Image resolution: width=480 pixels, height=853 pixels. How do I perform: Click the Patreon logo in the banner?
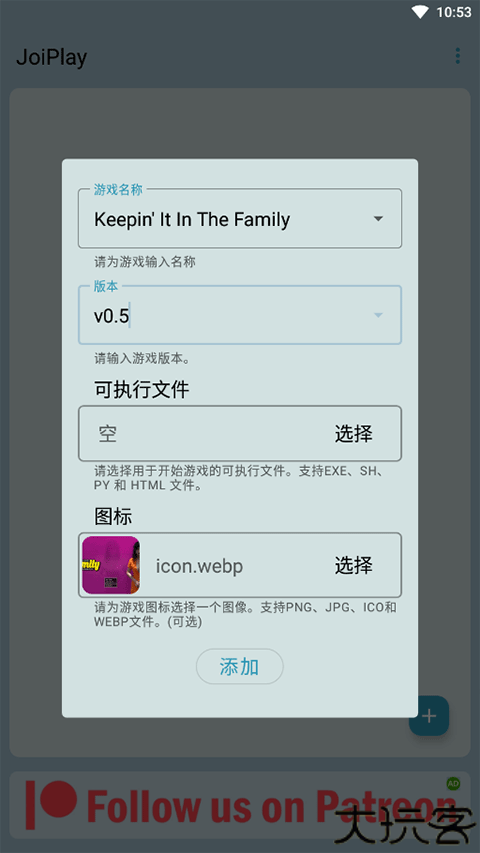coord(52,803)
